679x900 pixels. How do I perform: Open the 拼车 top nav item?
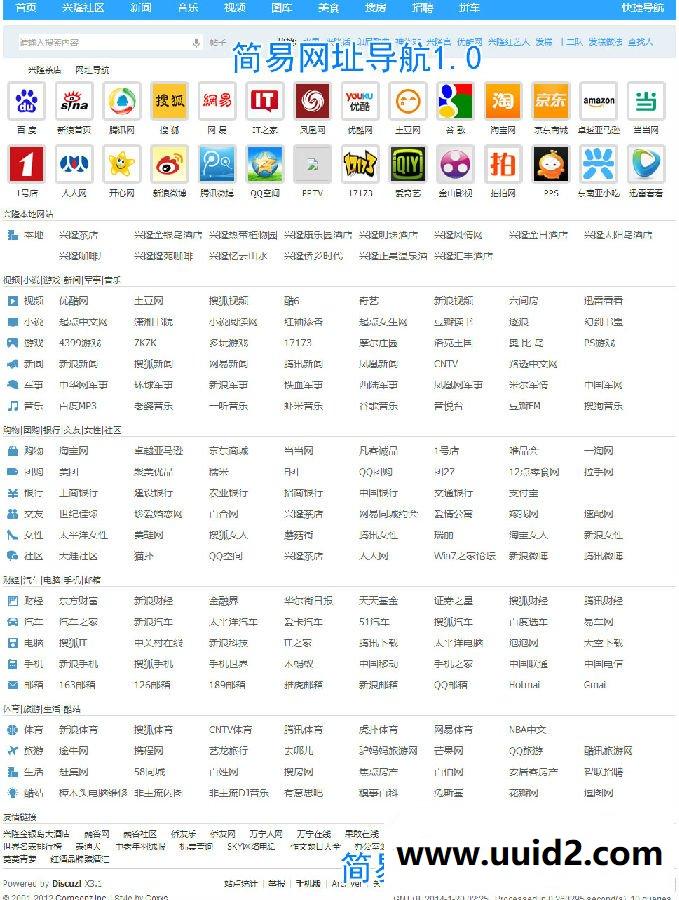[469, 8]
